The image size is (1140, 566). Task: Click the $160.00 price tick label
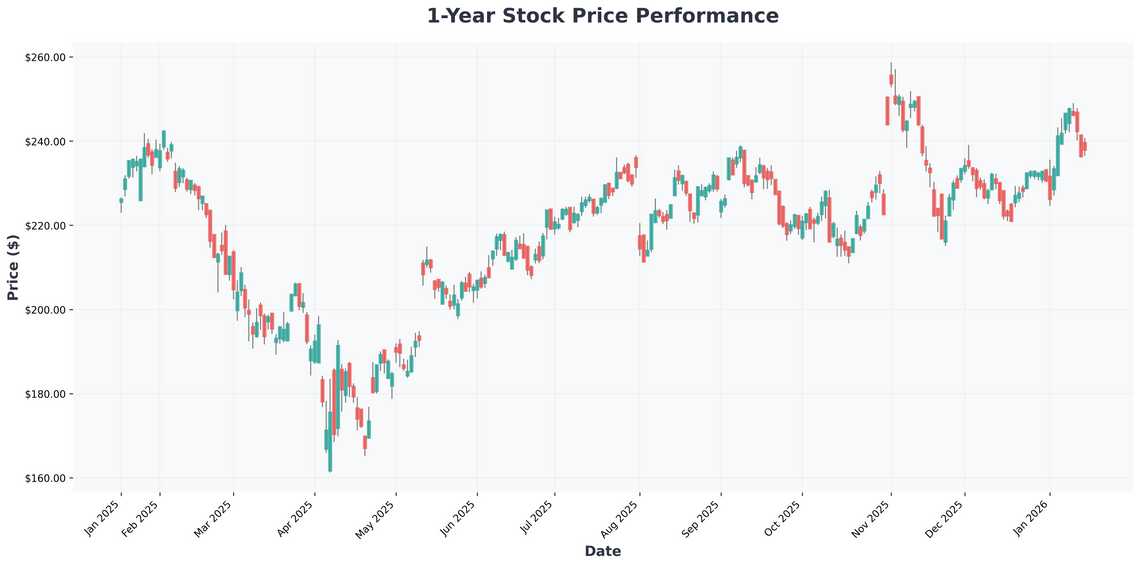(45, 478)
